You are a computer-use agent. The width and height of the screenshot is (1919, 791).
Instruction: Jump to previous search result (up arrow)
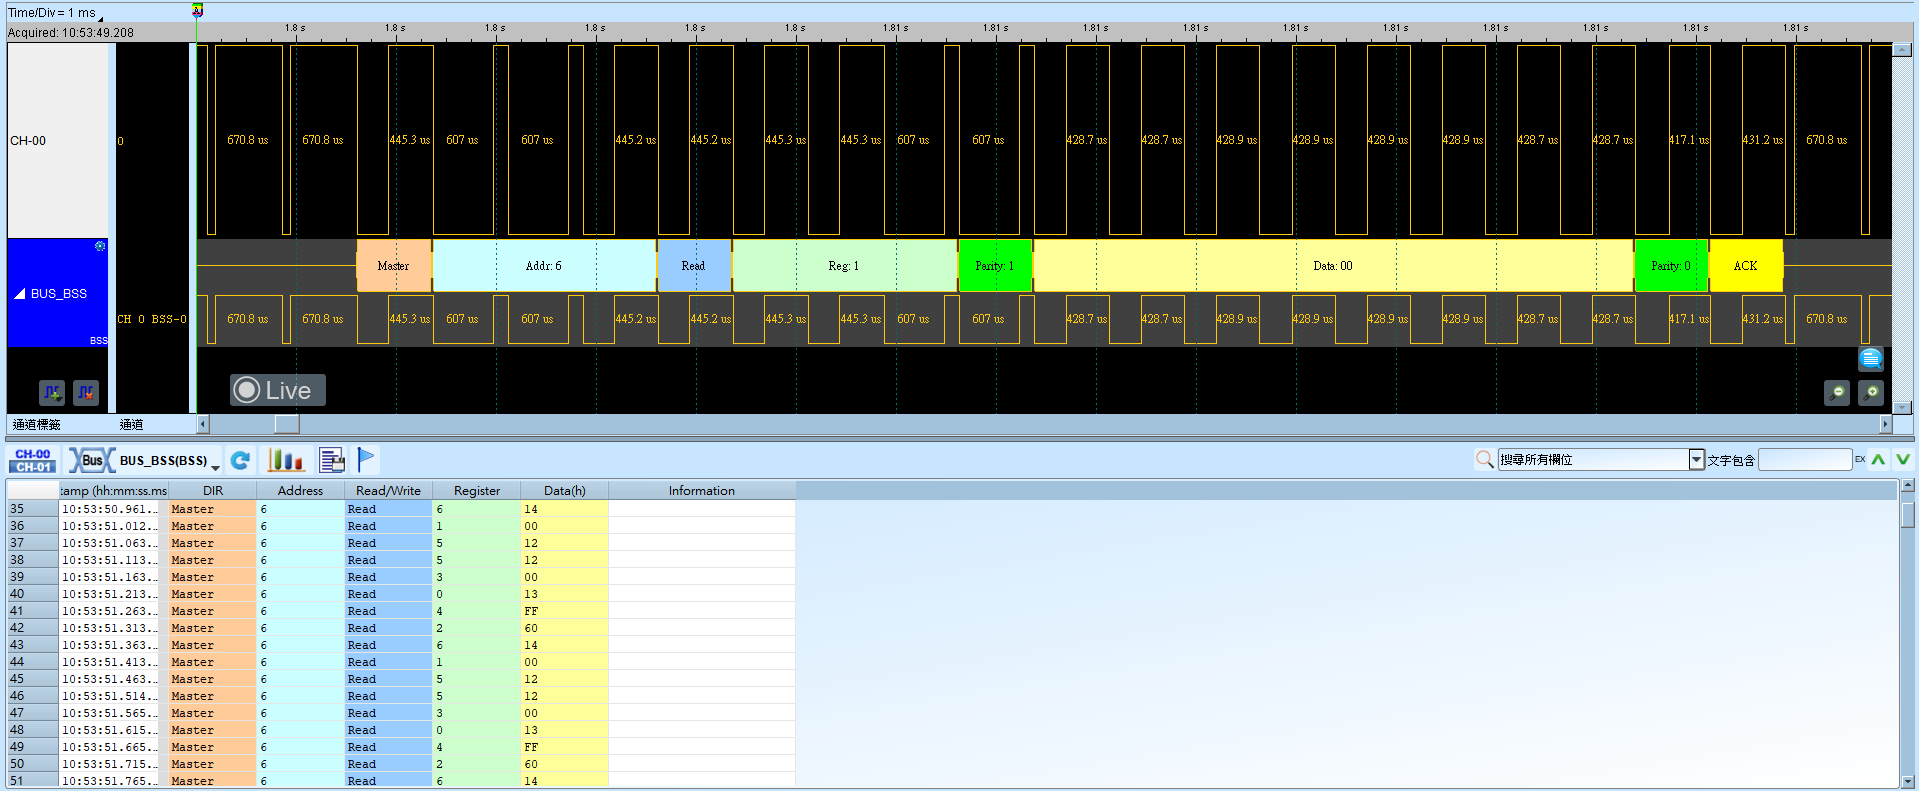tap(1879, 460)
